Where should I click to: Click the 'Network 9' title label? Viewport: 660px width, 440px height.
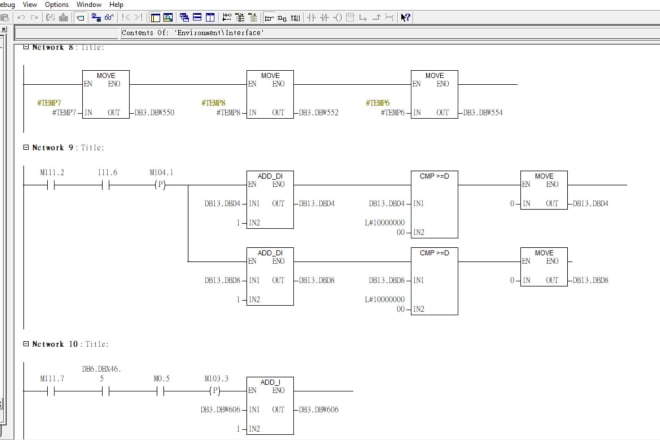pos(53,147)
